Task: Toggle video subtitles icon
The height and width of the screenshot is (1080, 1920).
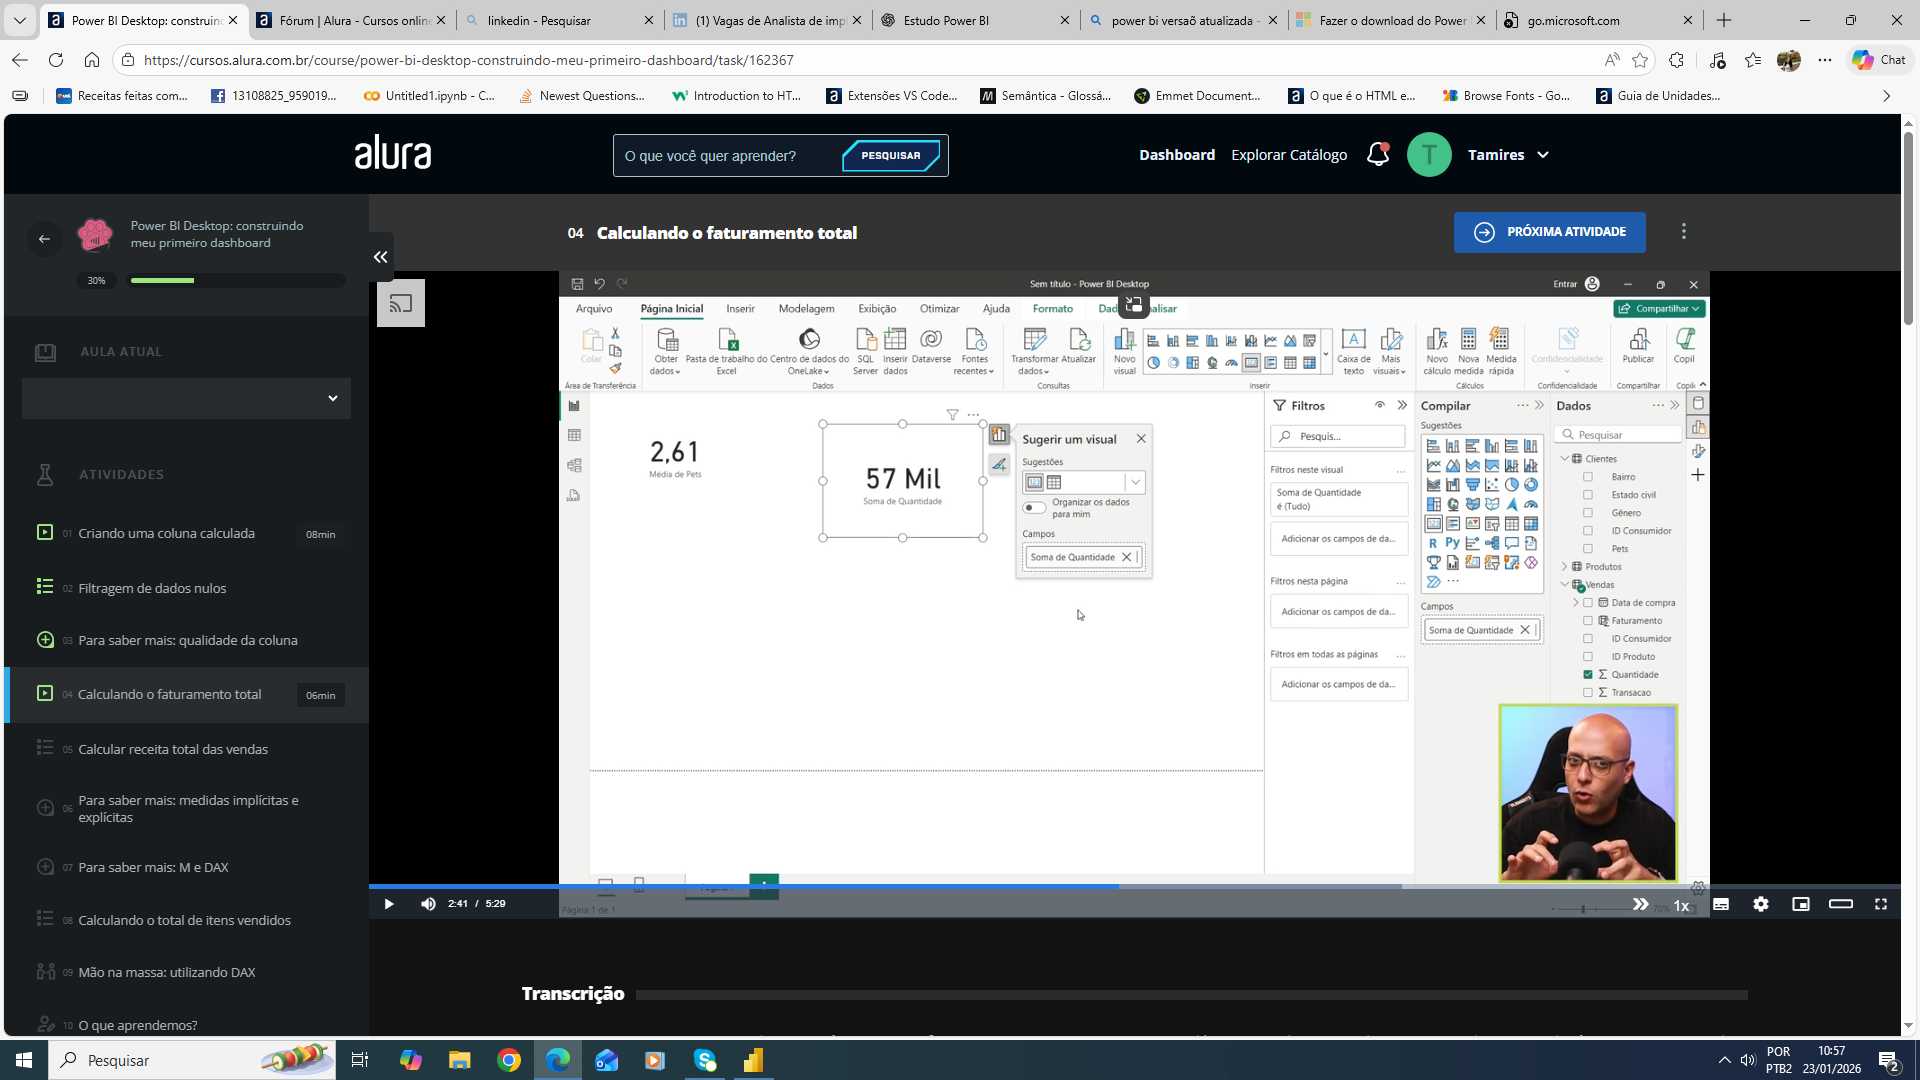Action: click(x=1721, y=904)
